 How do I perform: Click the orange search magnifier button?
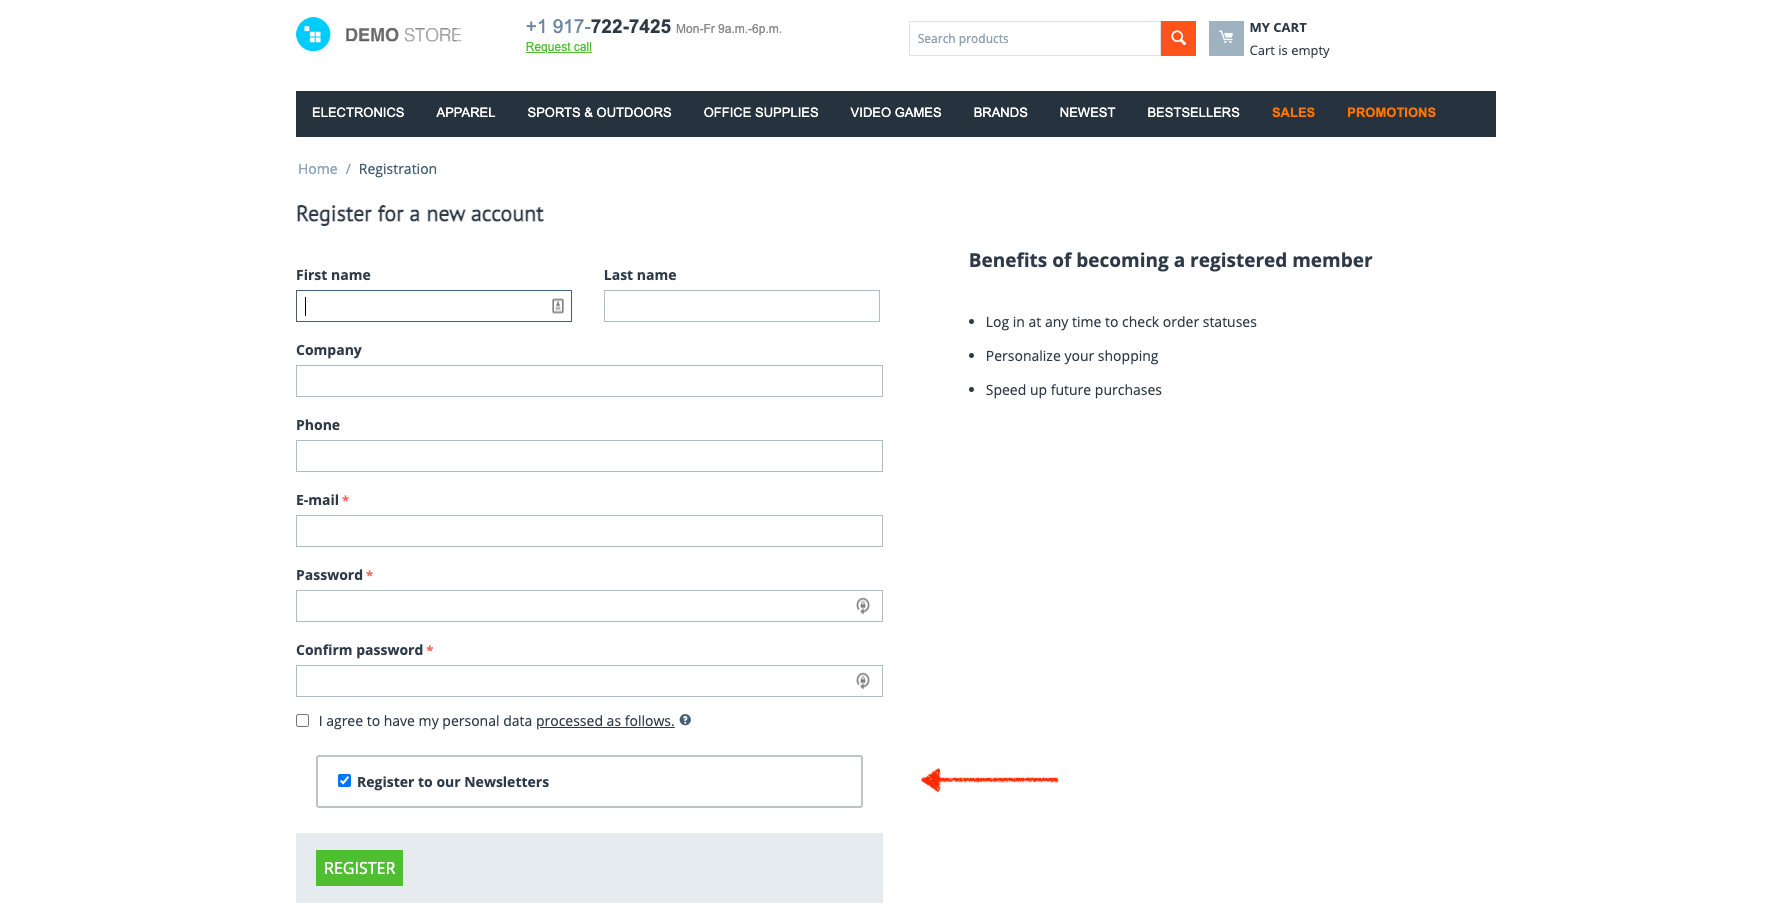[1178, 39]
